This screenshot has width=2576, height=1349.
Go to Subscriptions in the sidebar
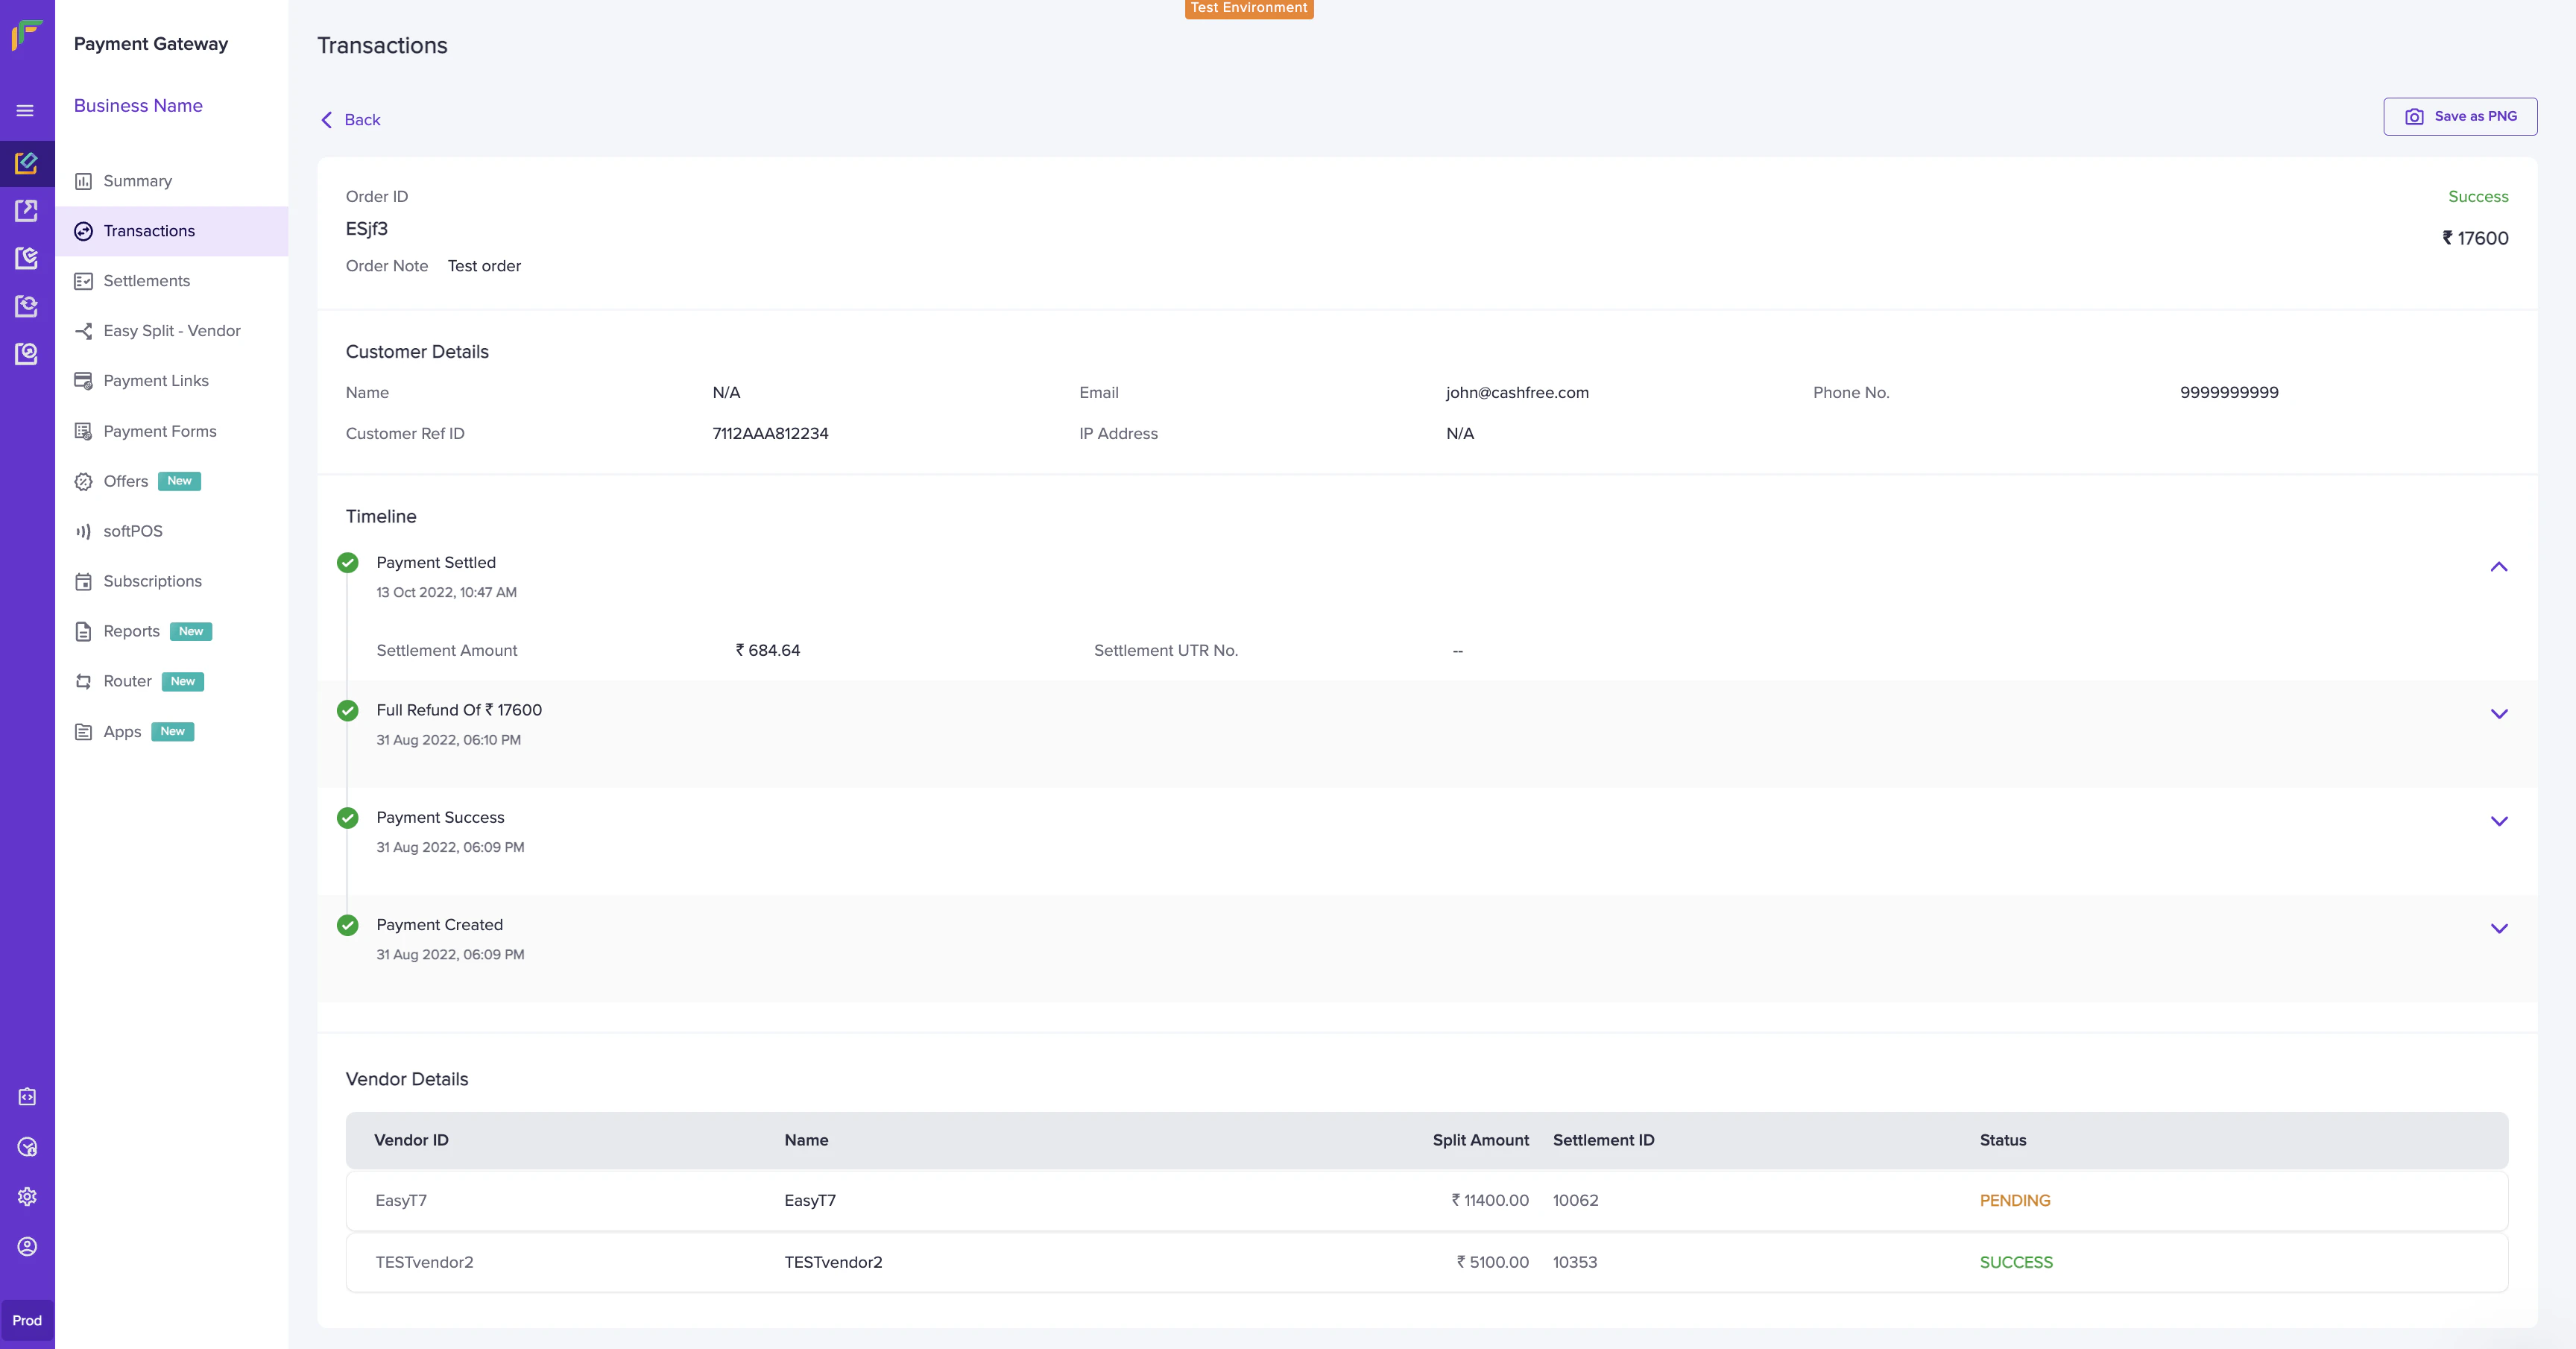point(152,581)
